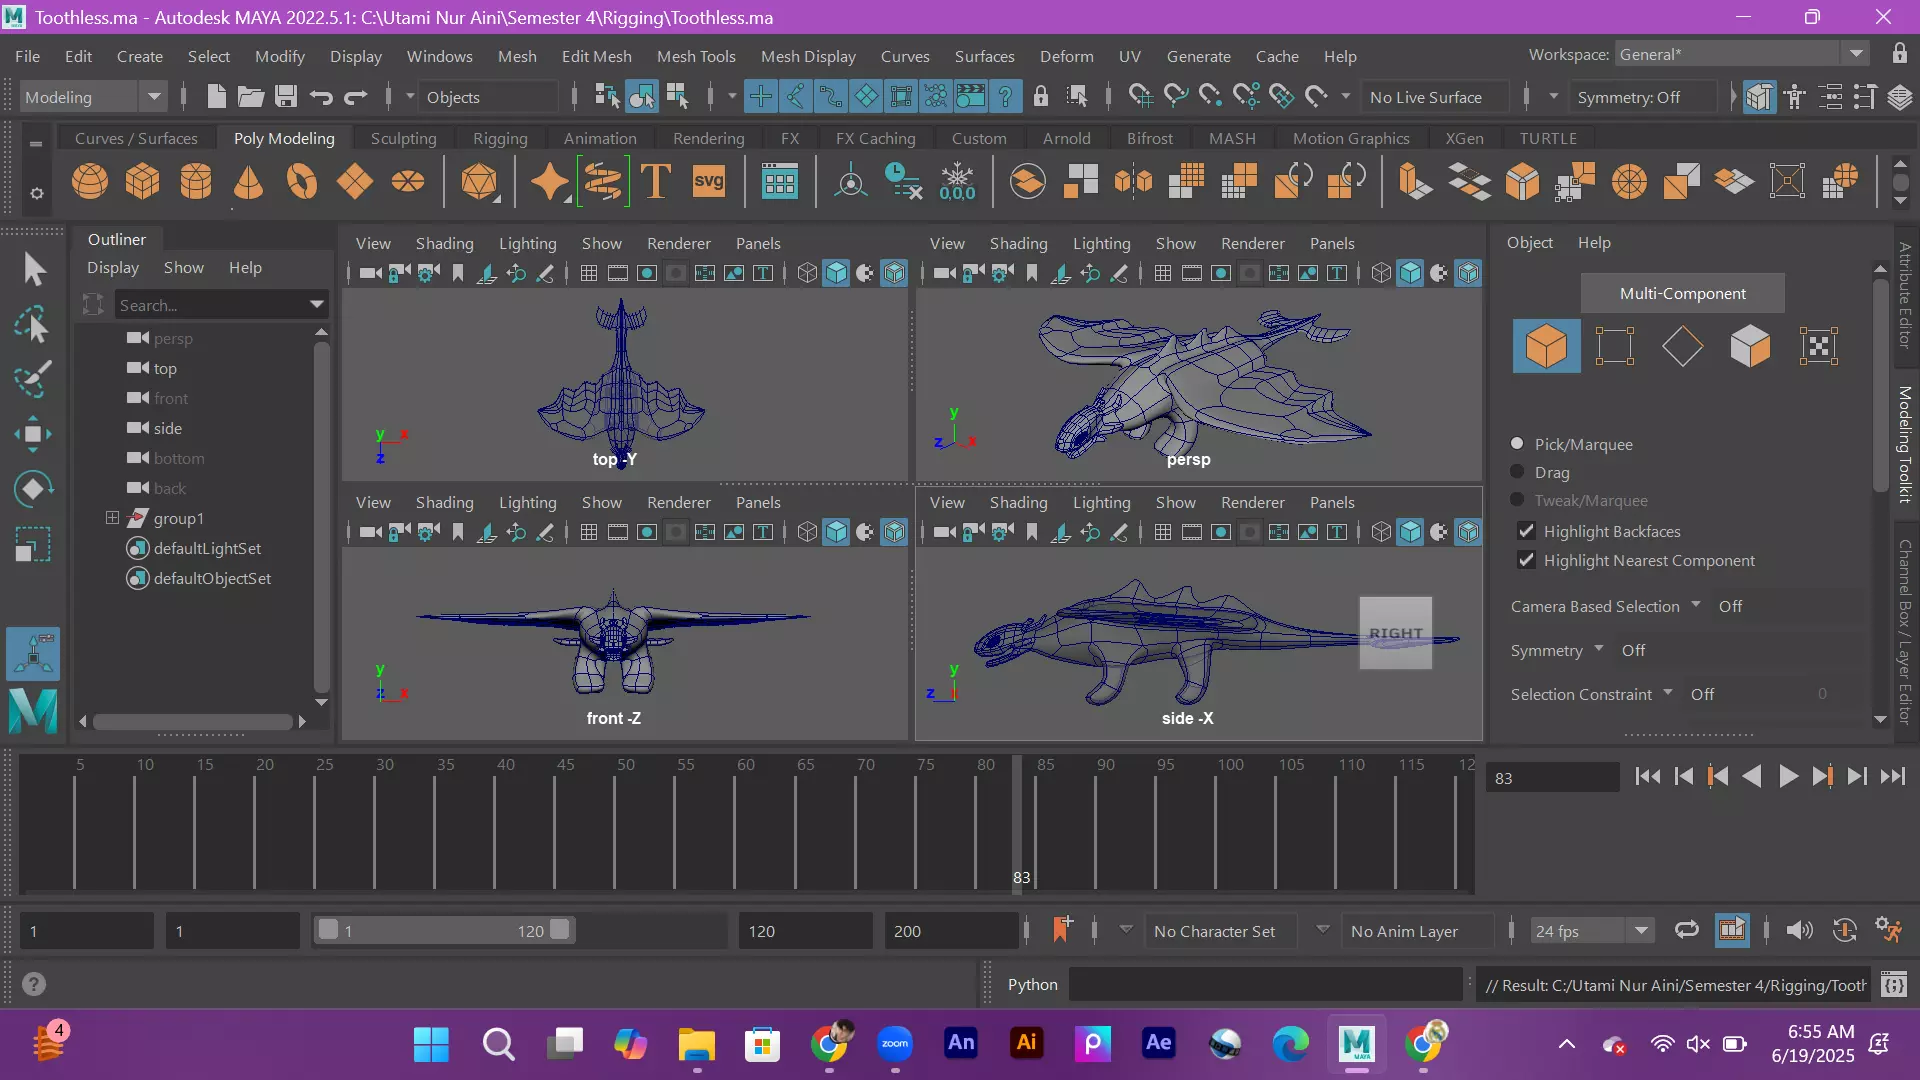
Task: Activate the Paint selection tool
Action: point(33,379)
